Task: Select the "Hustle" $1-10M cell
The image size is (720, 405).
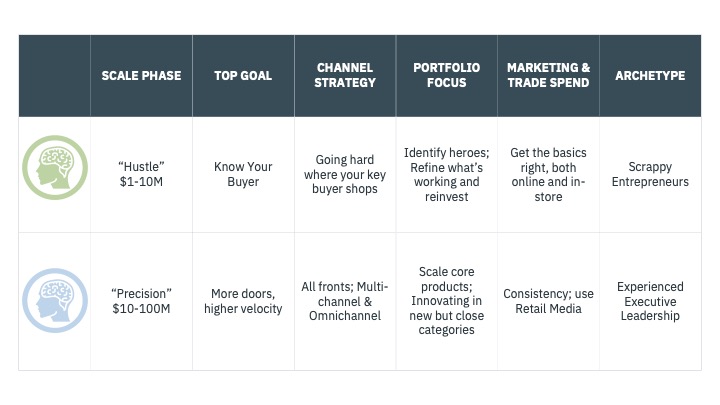Action: click(141, 174)
